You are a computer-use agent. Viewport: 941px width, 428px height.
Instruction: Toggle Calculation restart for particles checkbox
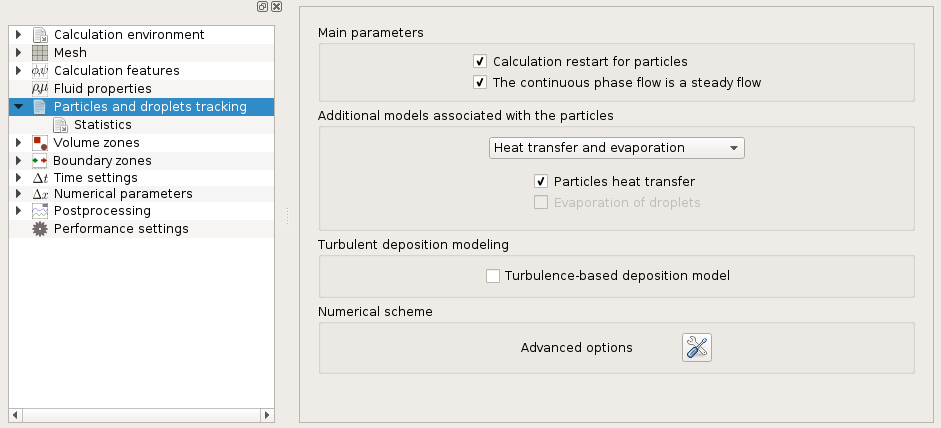(x=480, y=61)
